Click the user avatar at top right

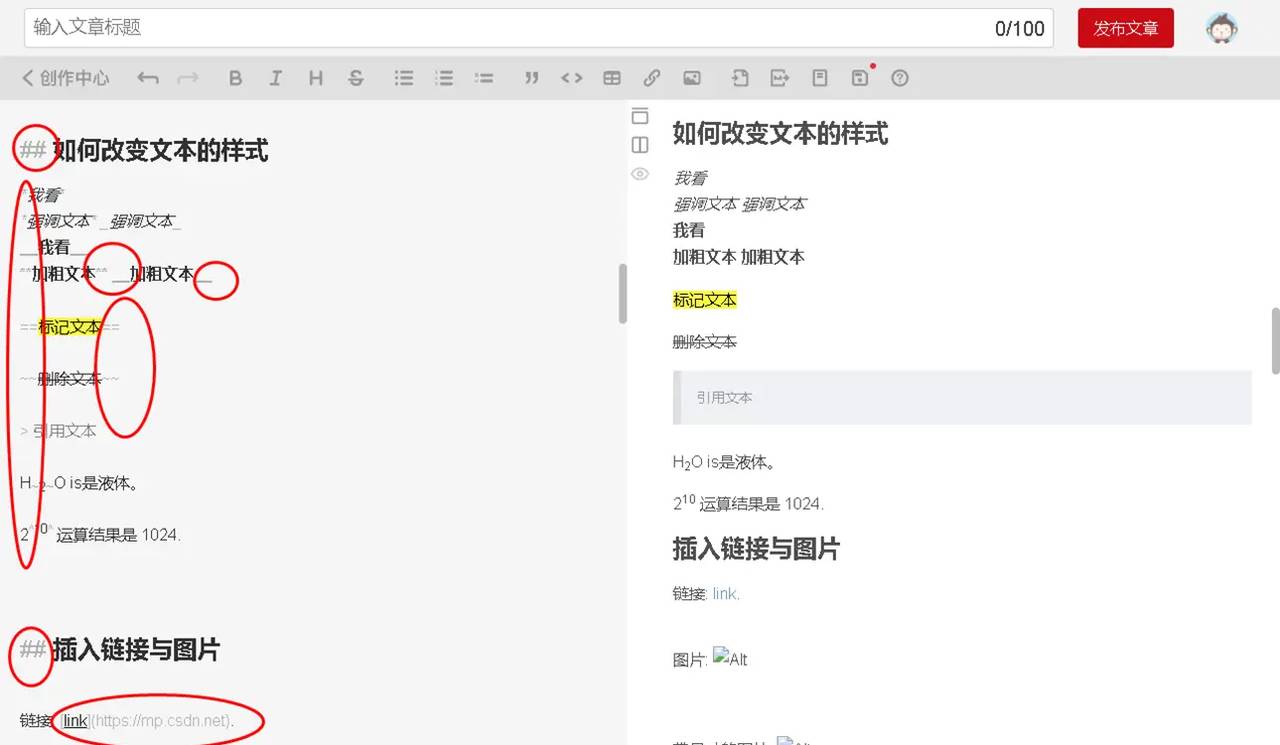click(x=1221, y=28)
